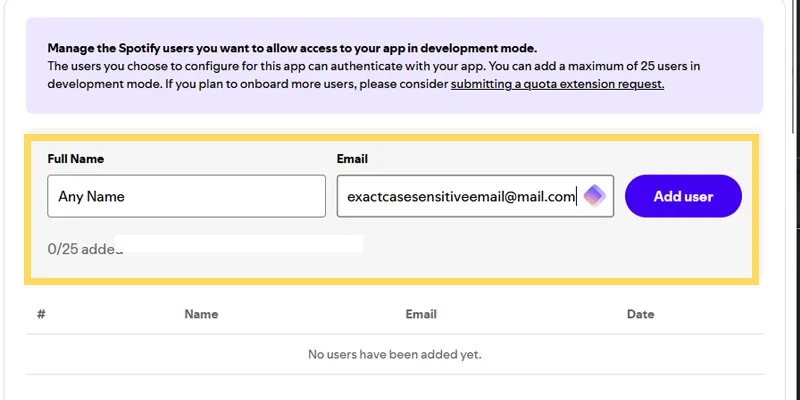This screenshot has width=800, height=400.
Task: Open submitting a quota extension request link
Action: (557, 84)
